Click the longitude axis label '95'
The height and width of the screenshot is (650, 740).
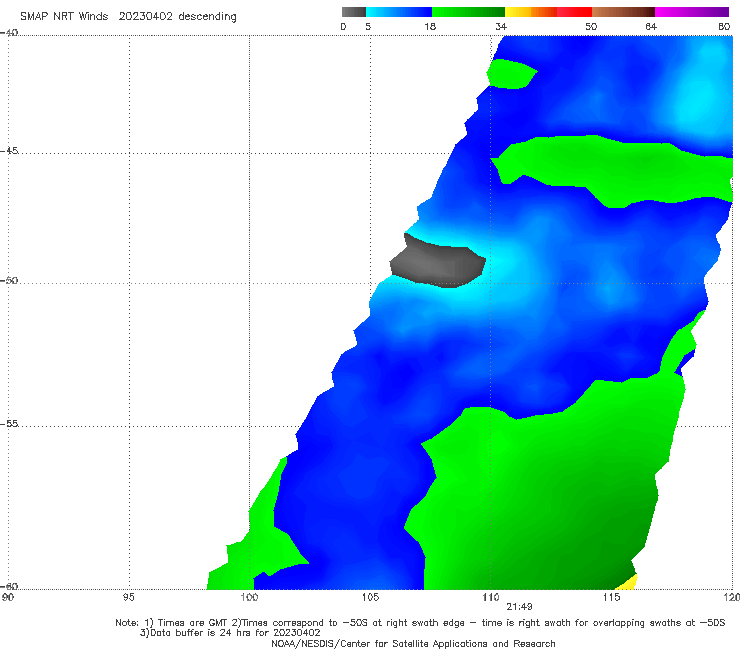point(128,597)
